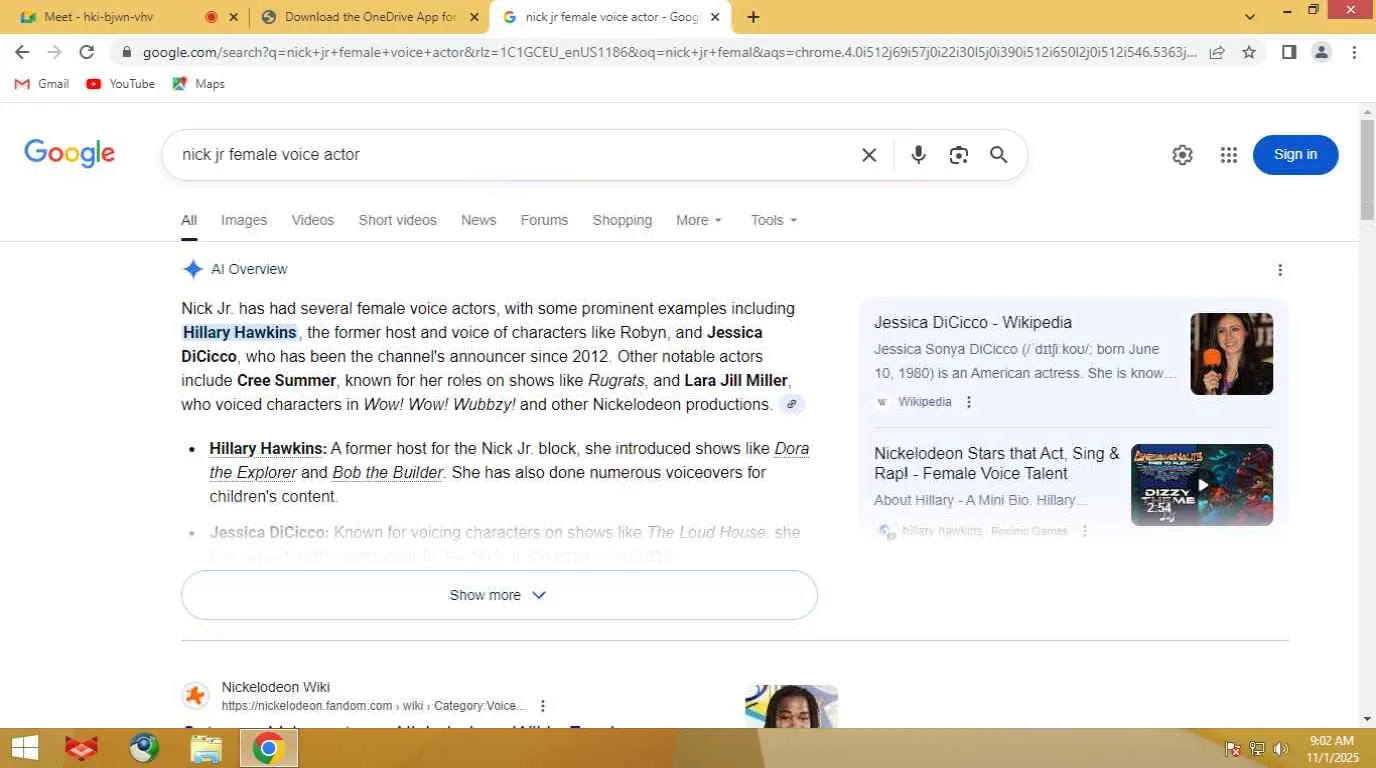Bookmark this page with the star icon
Viewport: 1376px width, 768px height.
point(1249,52)
